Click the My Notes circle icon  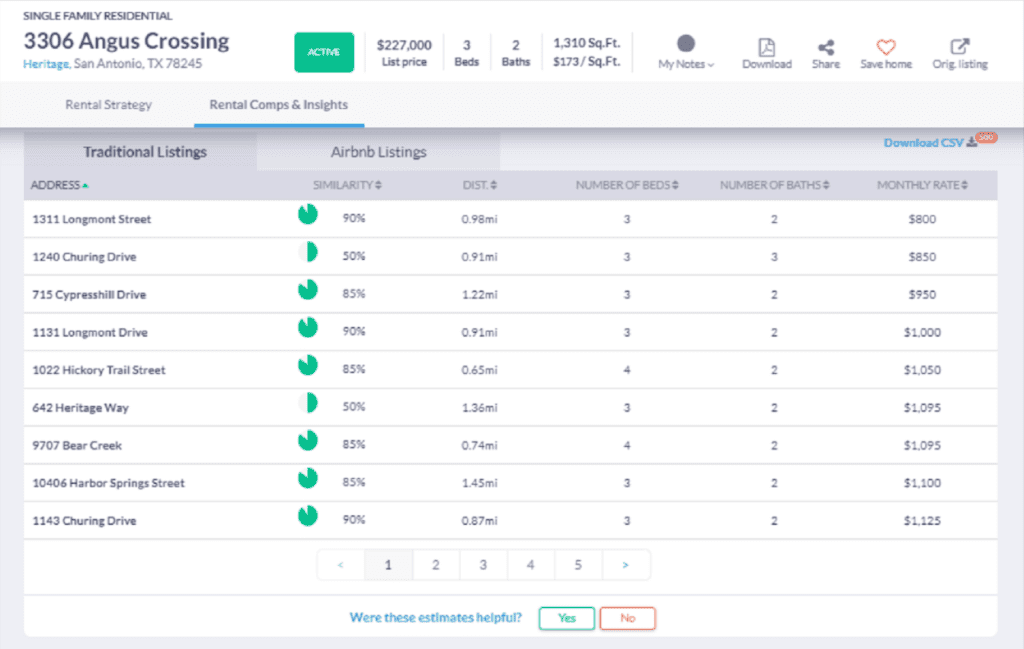coord(684,45)
